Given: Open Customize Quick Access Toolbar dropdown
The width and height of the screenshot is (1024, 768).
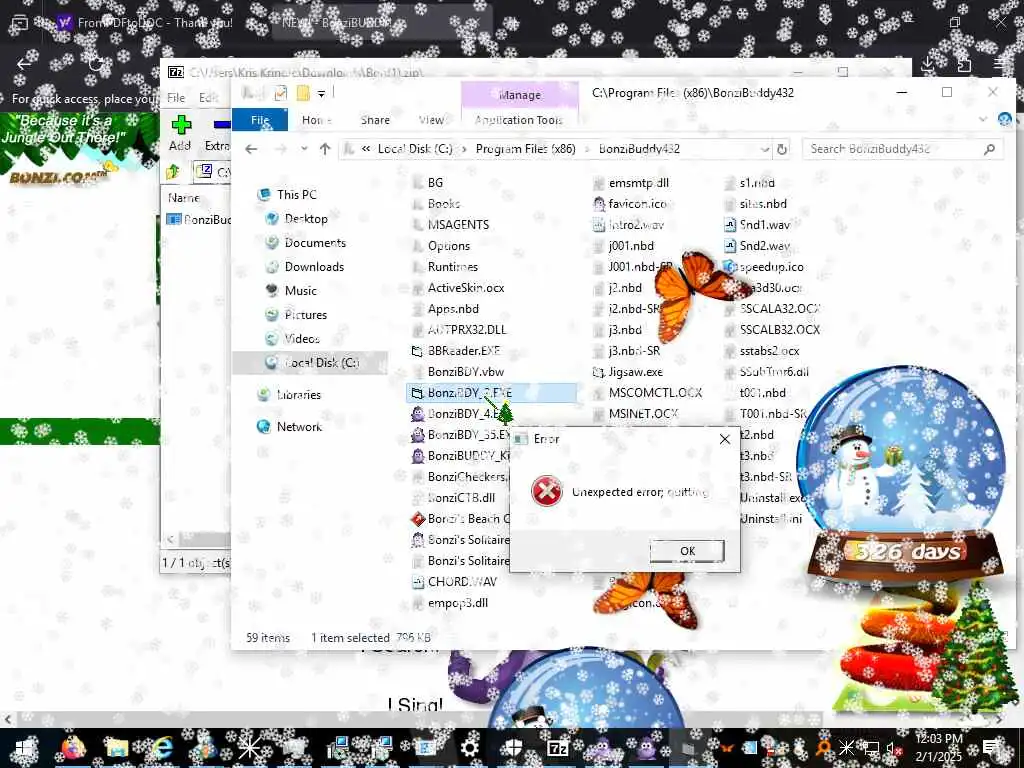Looking at the screenshot, I should pos(321,94).
